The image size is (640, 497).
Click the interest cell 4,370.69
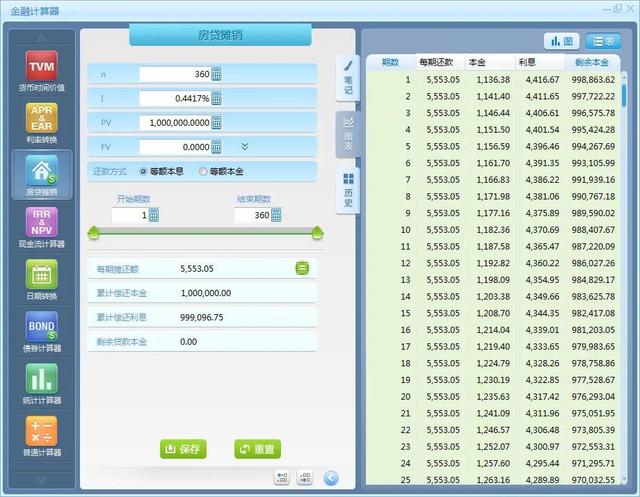point(542,230)
